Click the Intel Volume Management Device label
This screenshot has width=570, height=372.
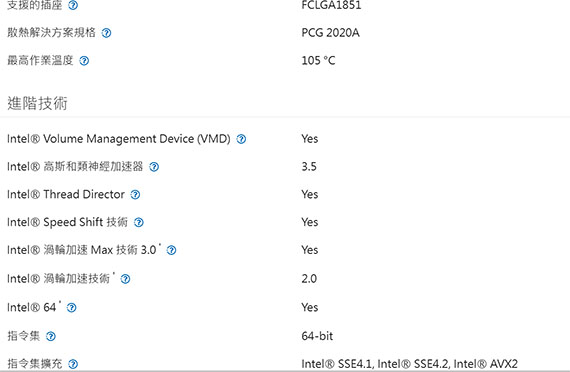point(119,139)
